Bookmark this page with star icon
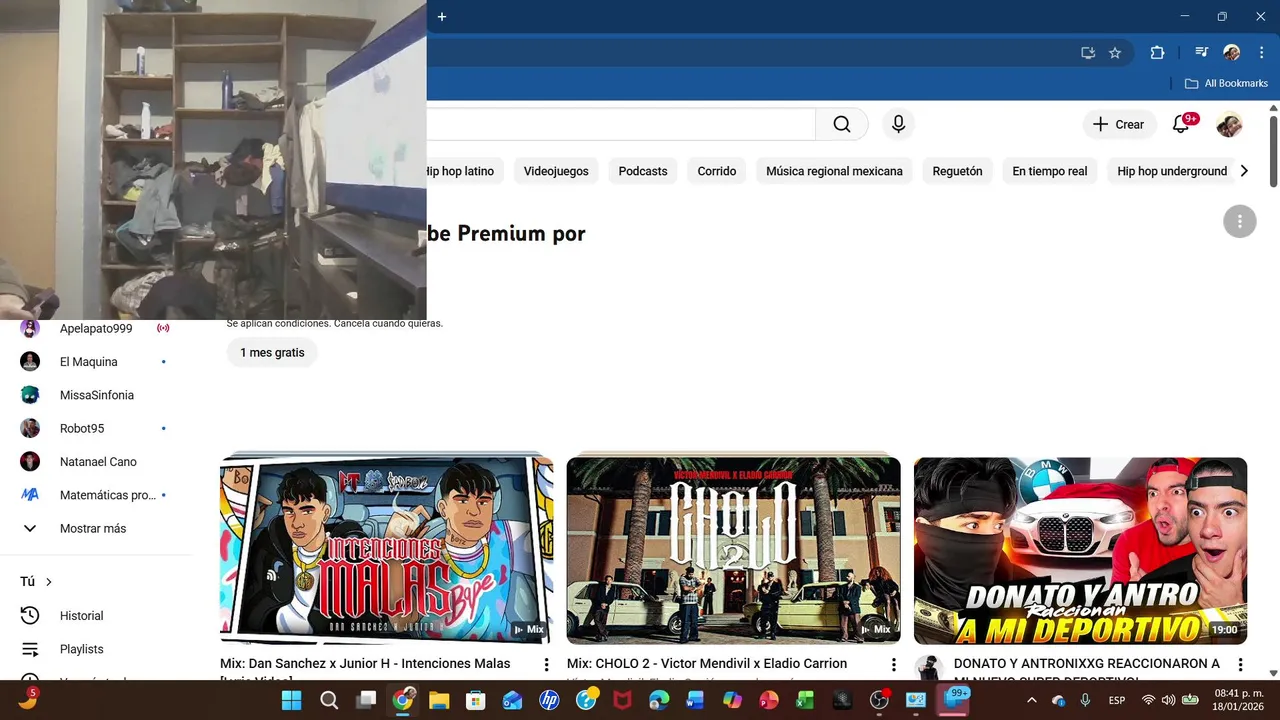The image size is (1280, 720). tap(1115, 53)
